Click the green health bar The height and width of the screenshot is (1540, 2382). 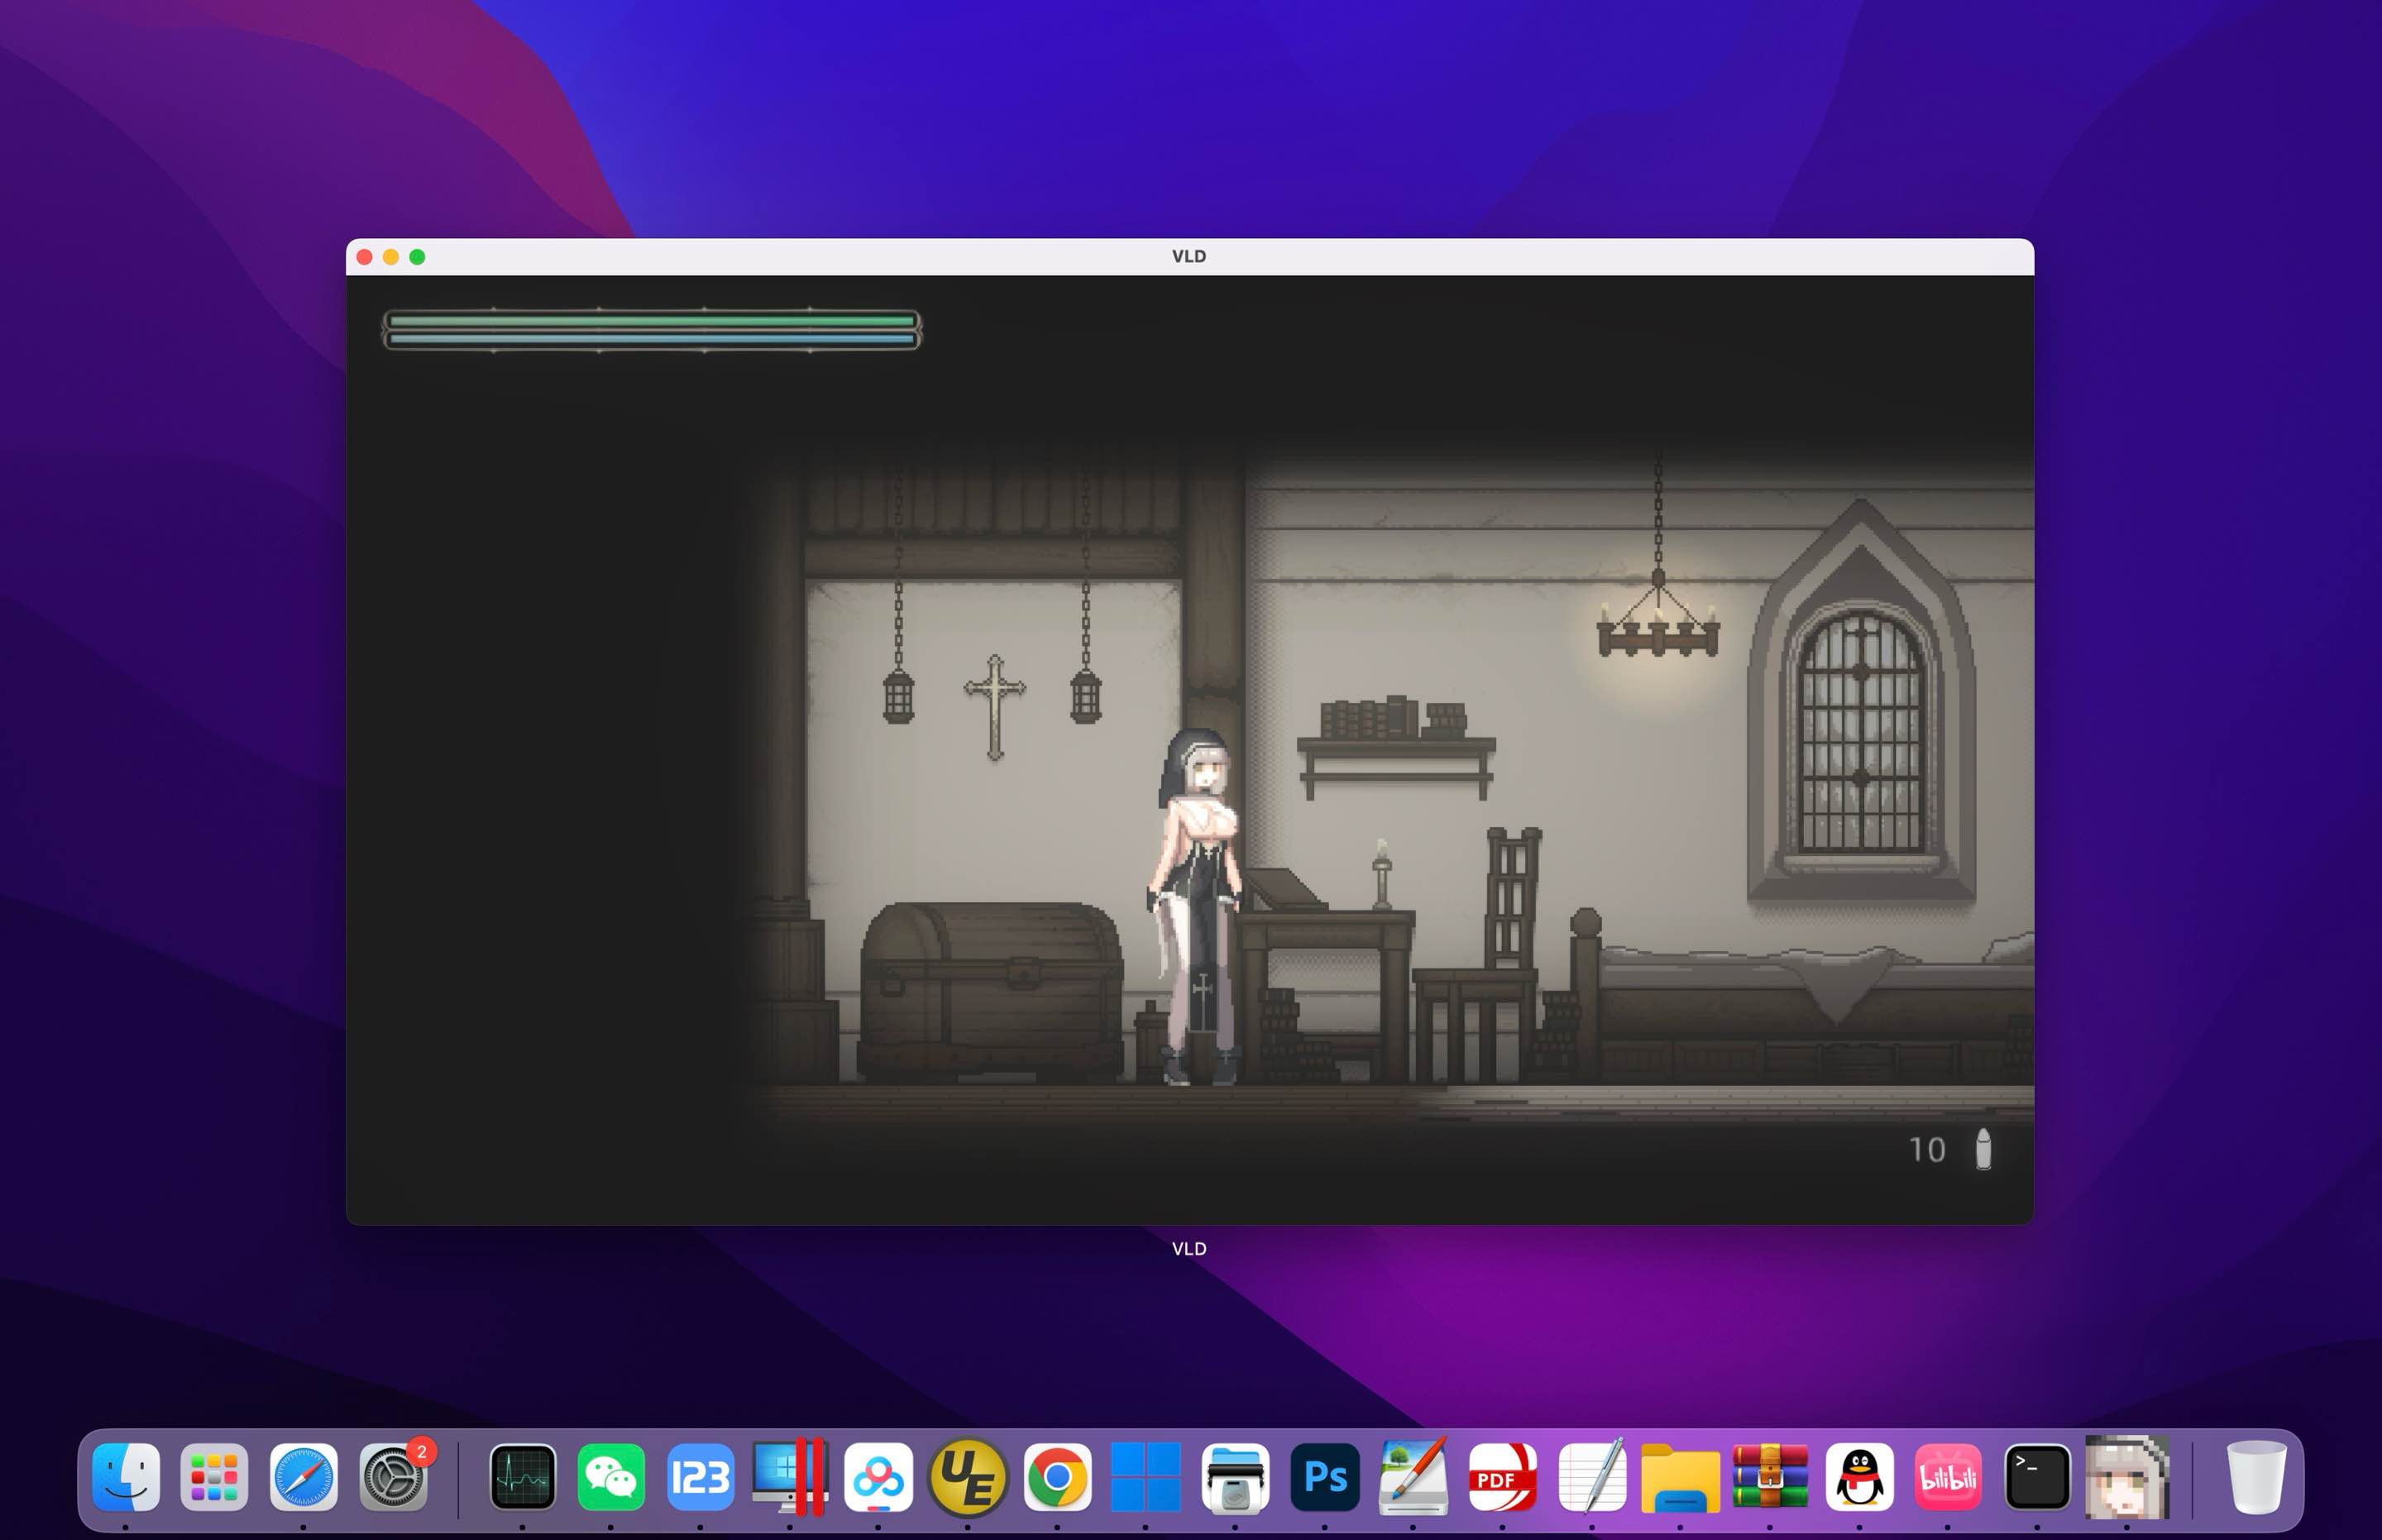click(652, 321)
